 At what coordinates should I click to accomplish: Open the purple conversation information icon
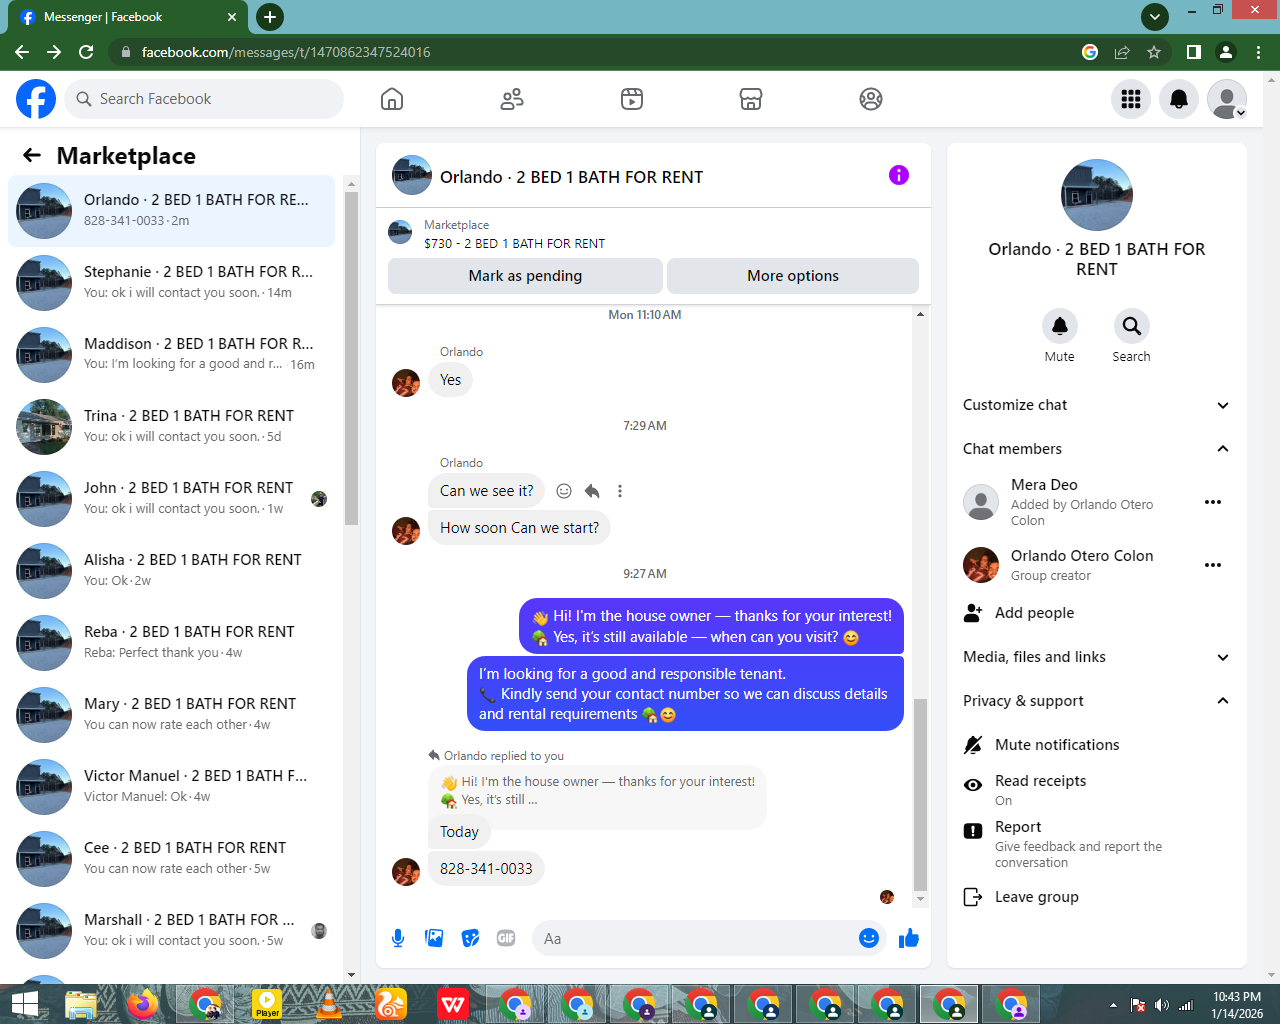[x=899, y=175]
